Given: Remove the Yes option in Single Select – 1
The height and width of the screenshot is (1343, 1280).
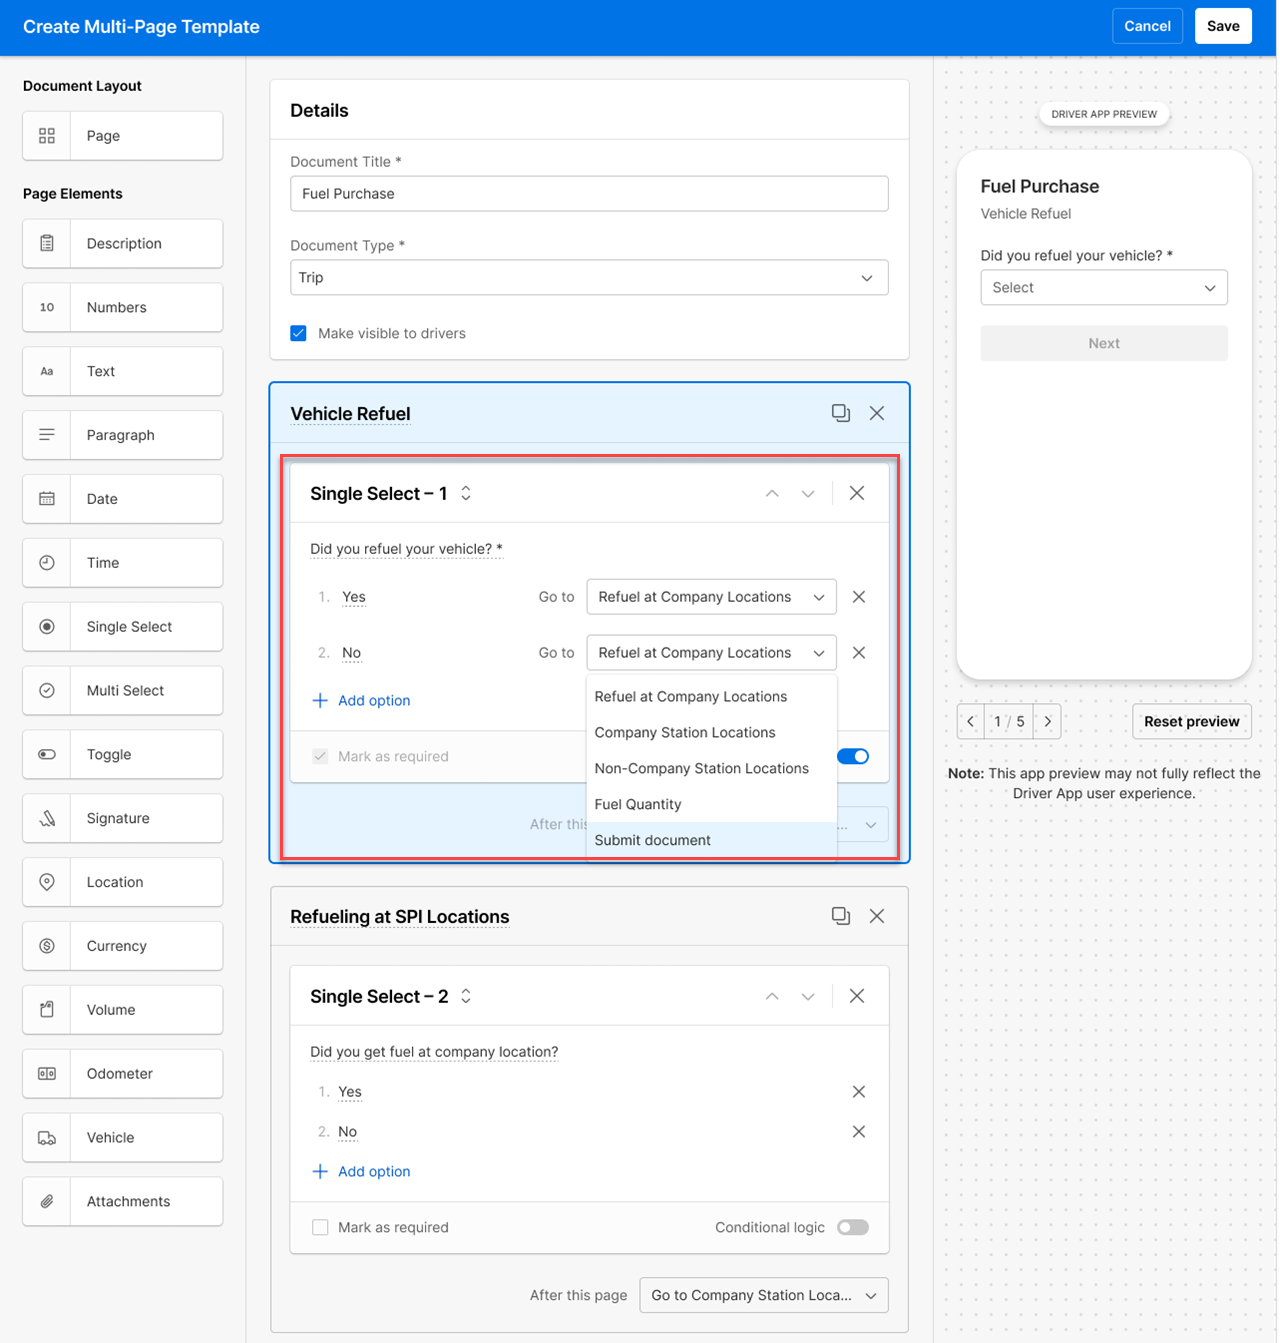Looking at the screenshot, I should 859,597.
